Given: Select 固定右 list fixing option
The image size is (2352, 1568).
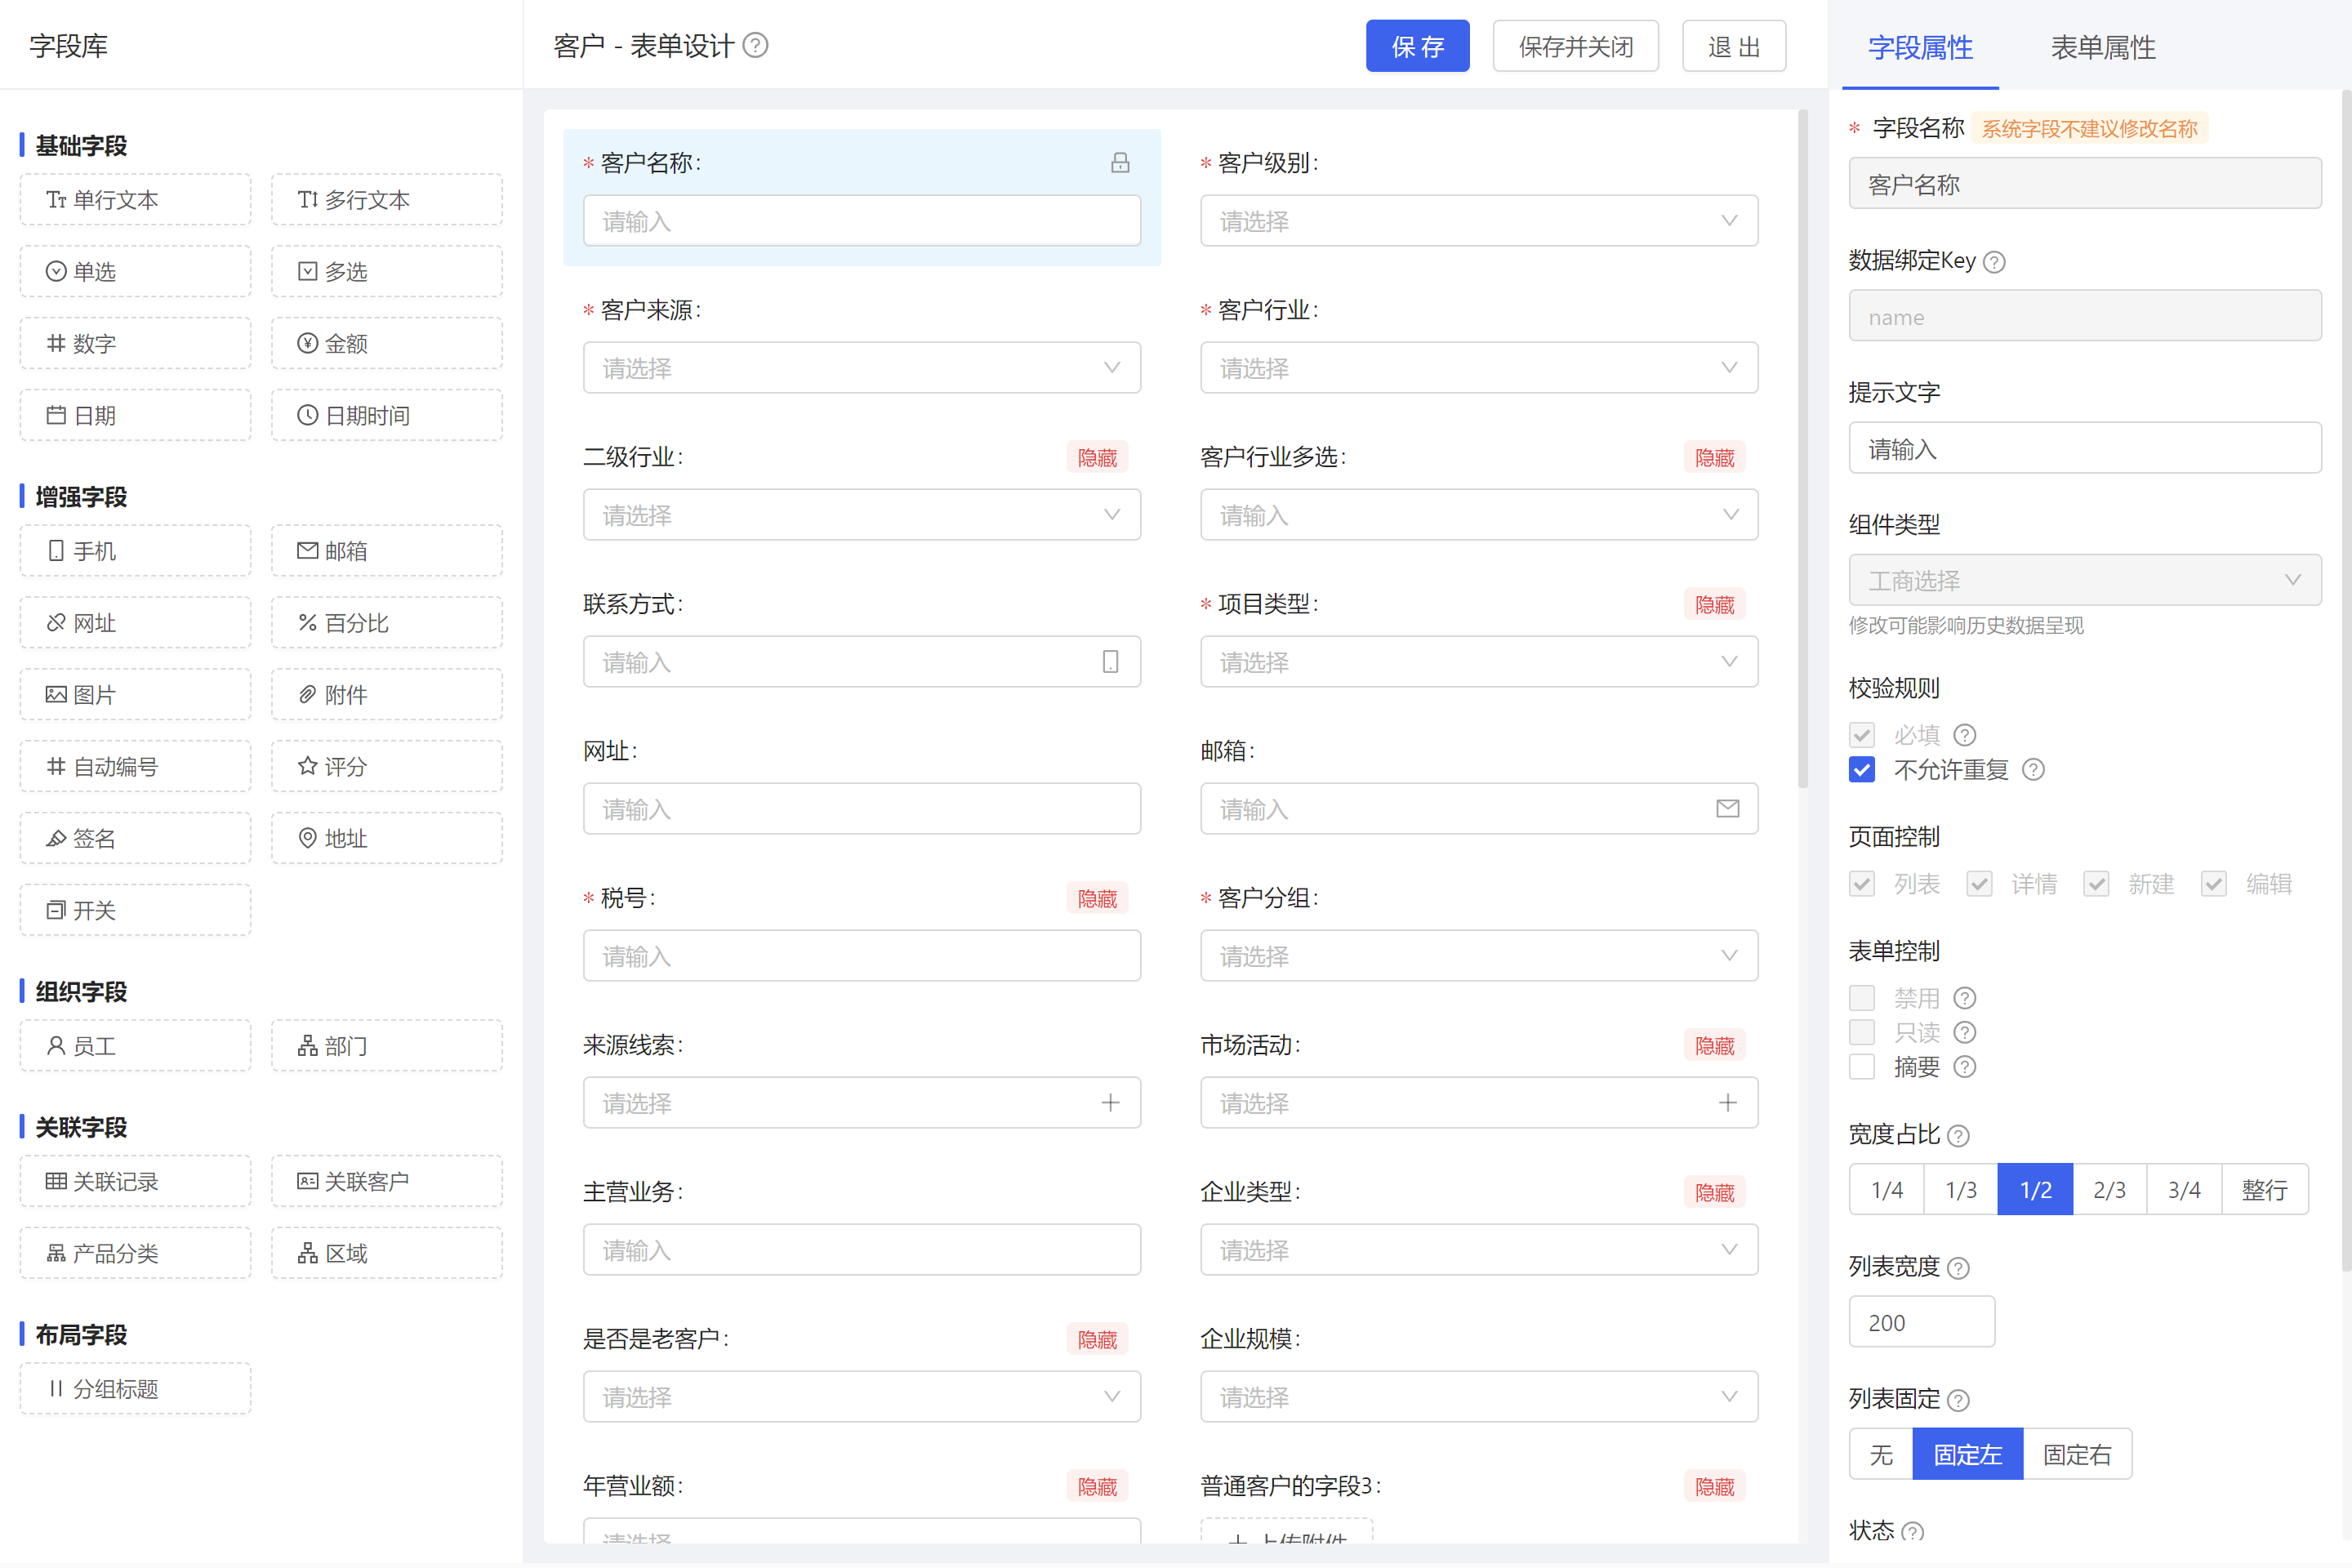Looking at the screenshot, I should pyautogui.click(x=2077, y=1455).
